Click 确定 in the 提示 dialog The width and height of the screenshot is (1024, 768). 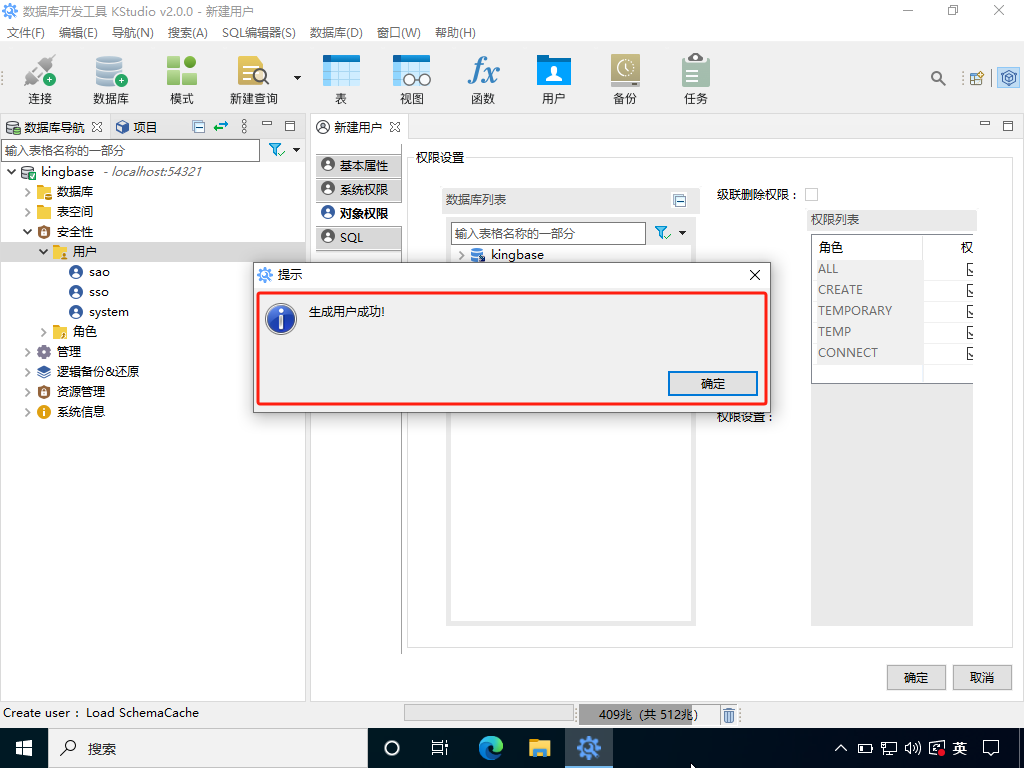[712, 384]
